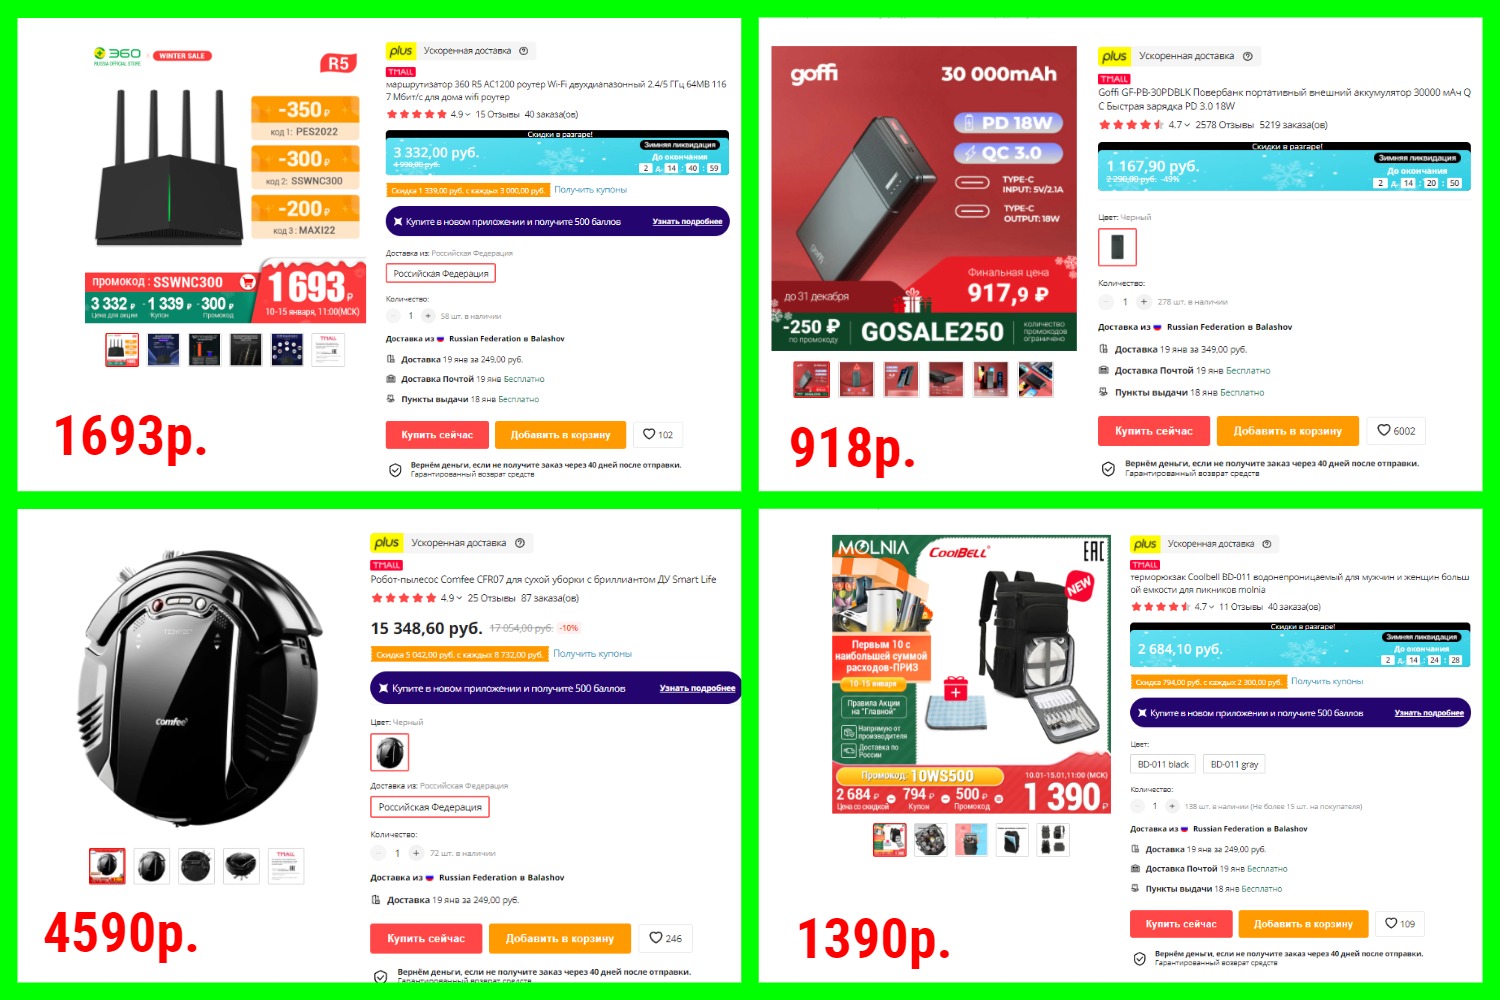Open the 2578 Отзывы reviews link

(x=1224, y=125)
